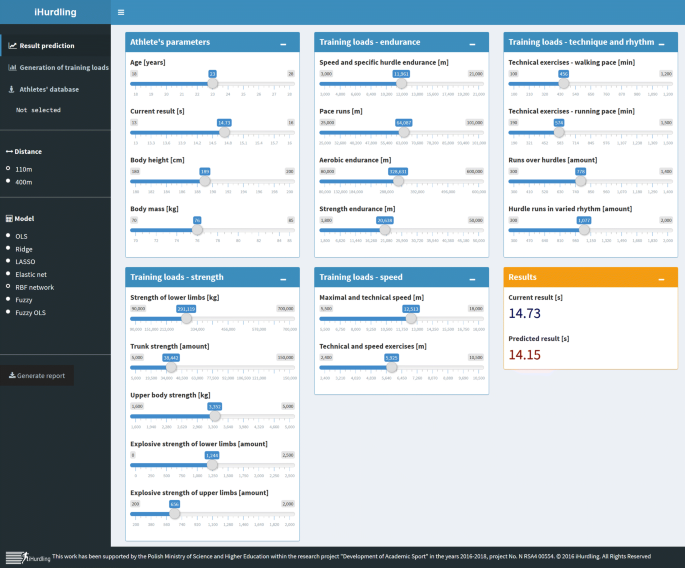Collapse the Training loads - endurance panel

472,44
